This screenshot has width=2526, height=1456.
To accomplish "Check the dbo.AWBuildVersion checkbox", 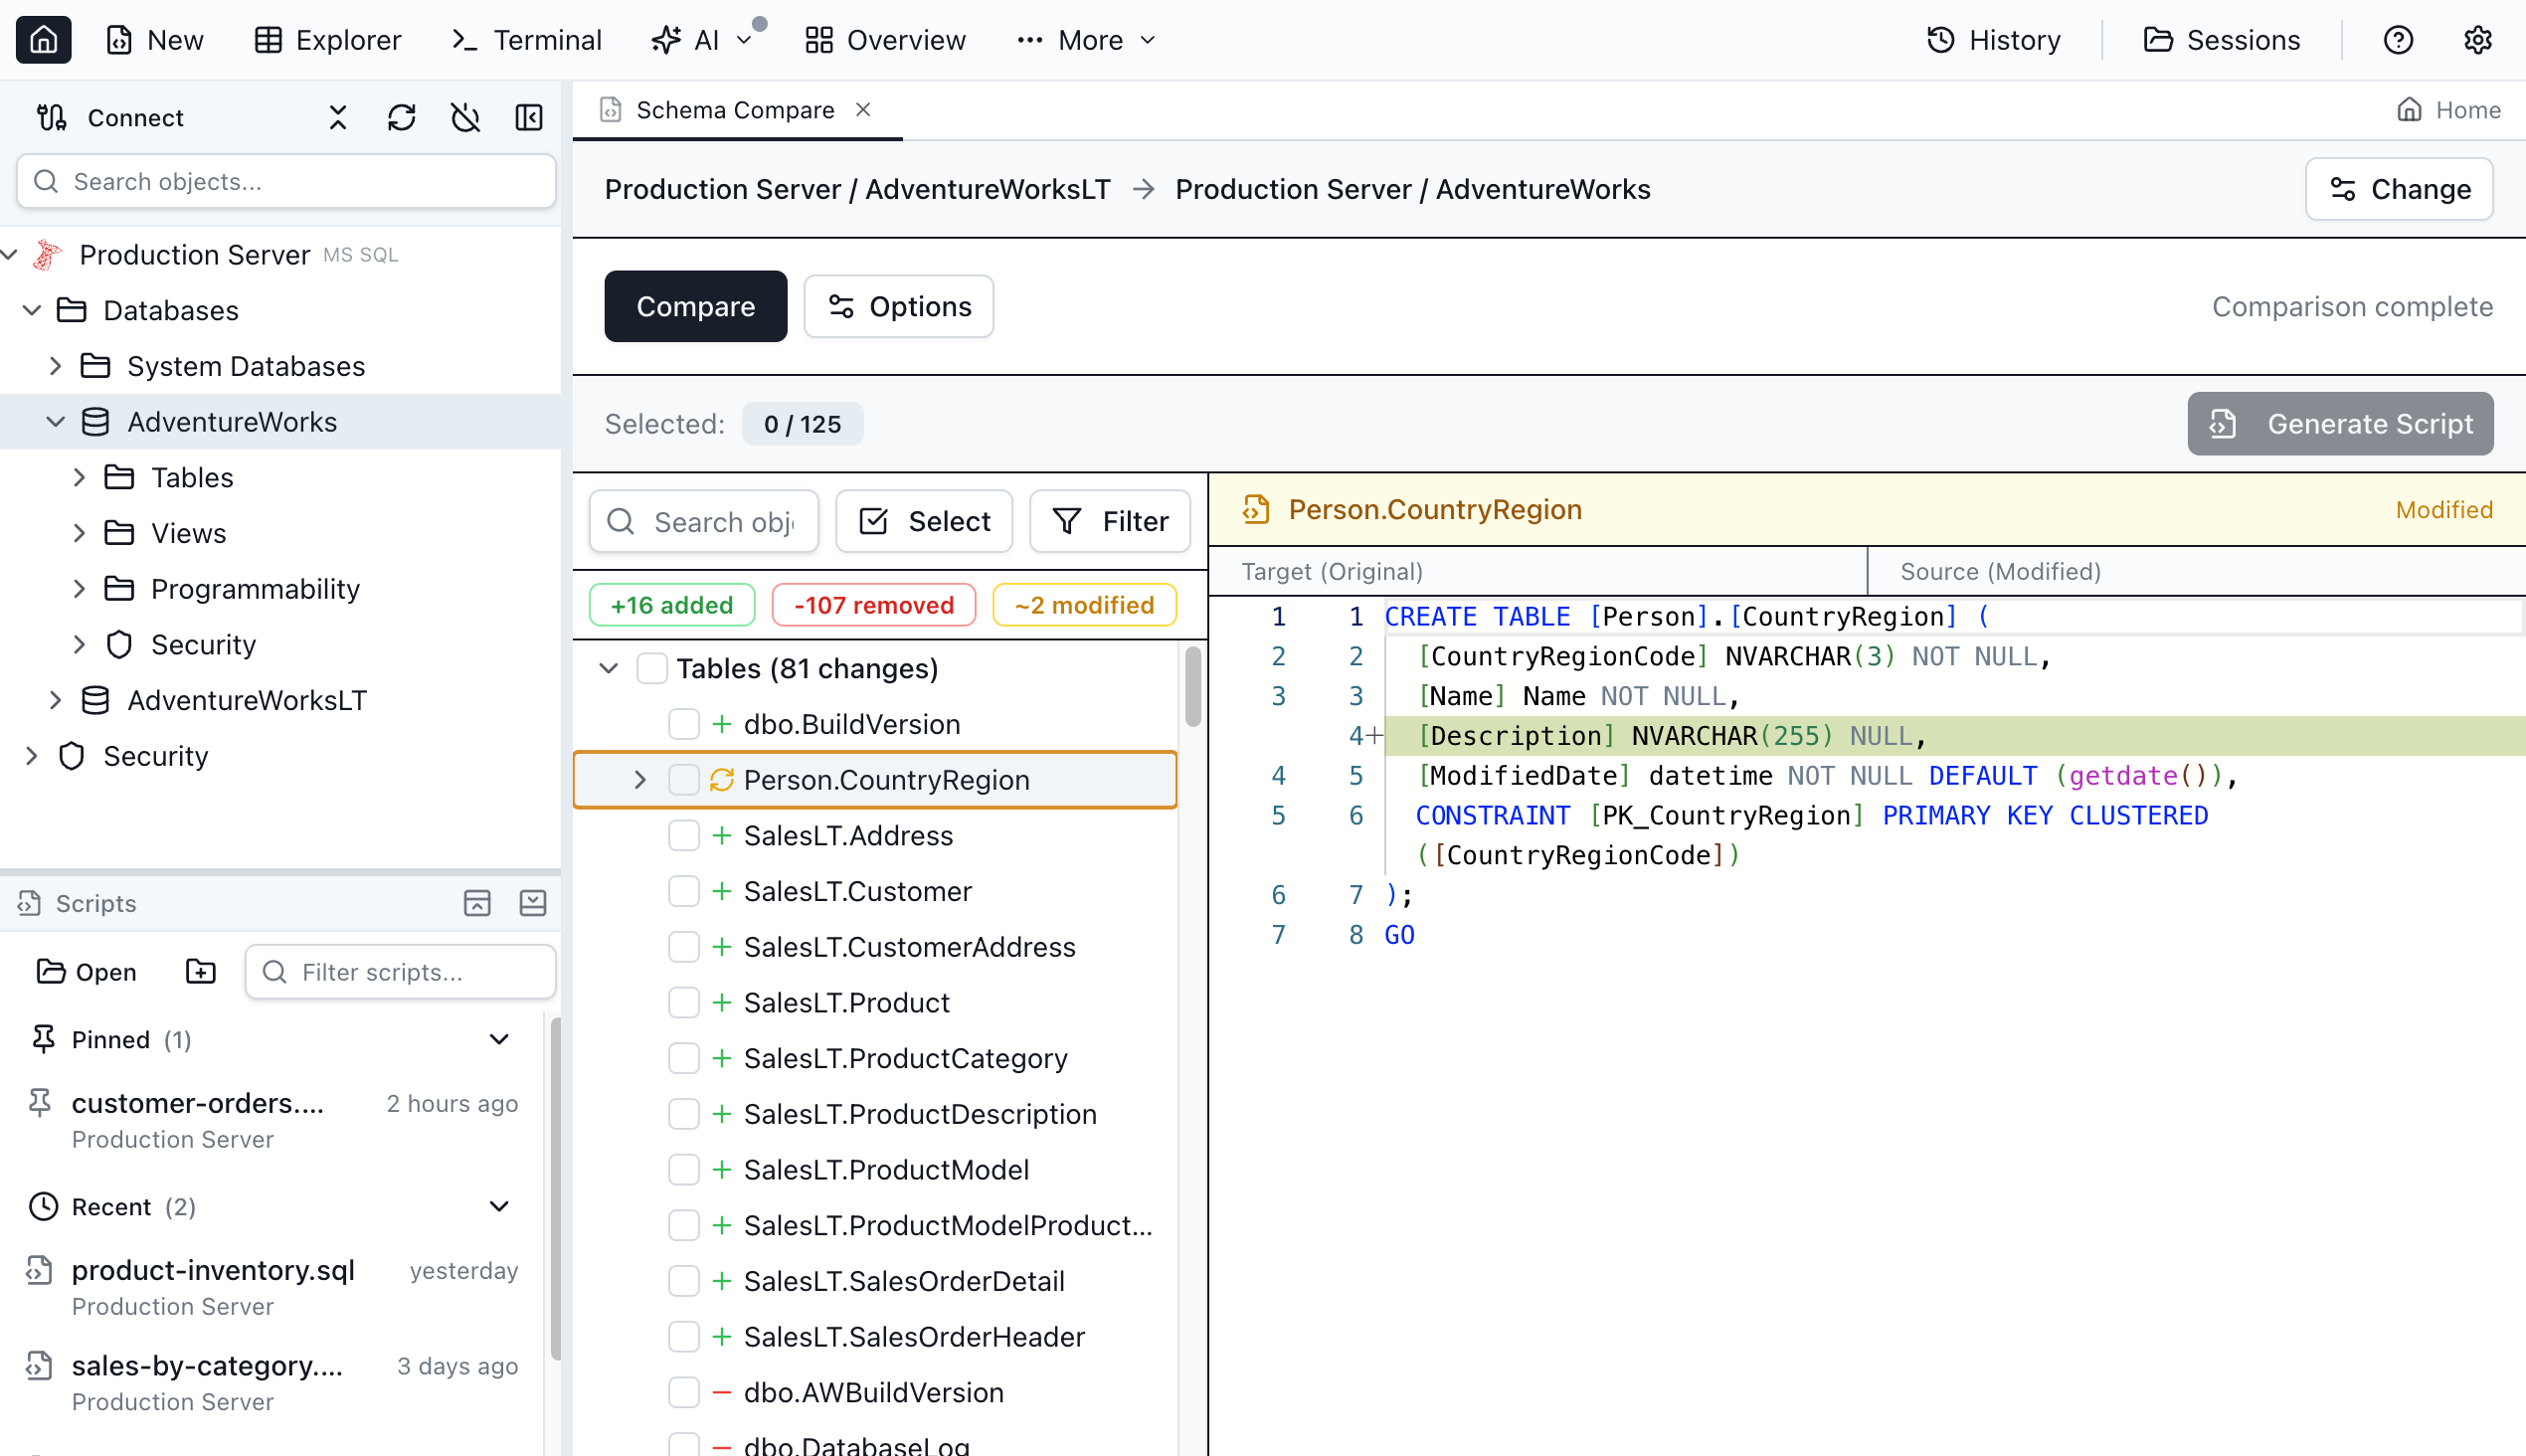I will tap(684, 1392).
